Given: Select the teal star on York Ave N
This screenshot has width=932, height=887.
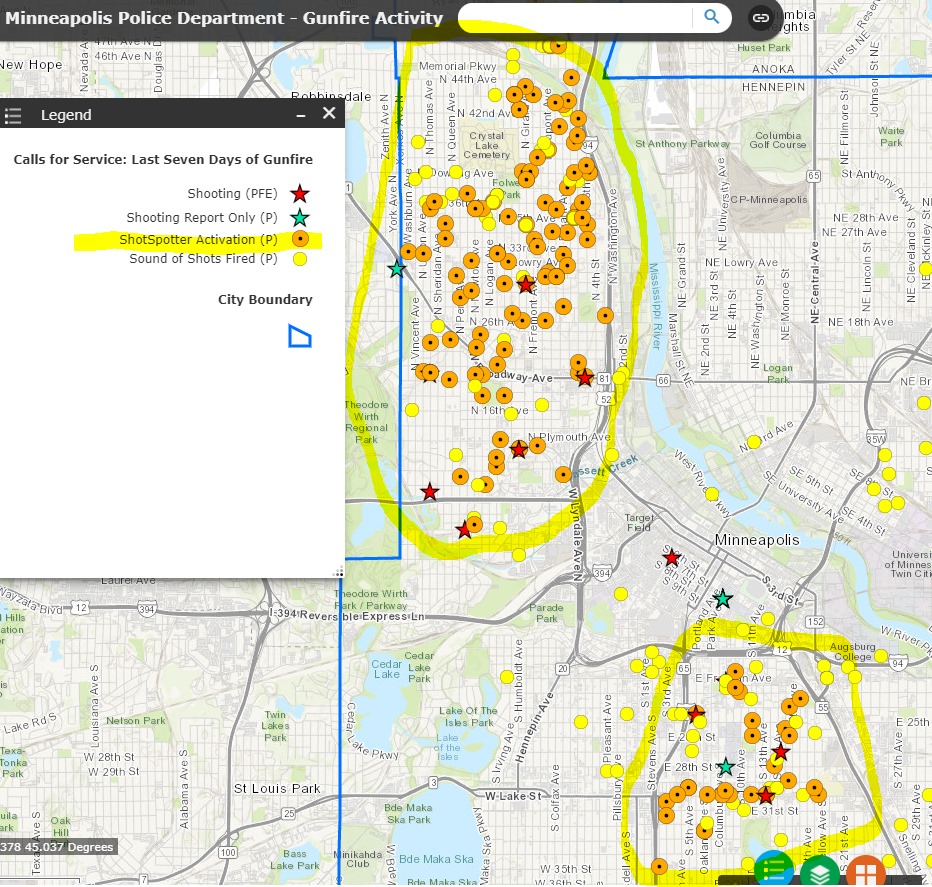Looking at the screenshot, I should click(x=396, y=269).
